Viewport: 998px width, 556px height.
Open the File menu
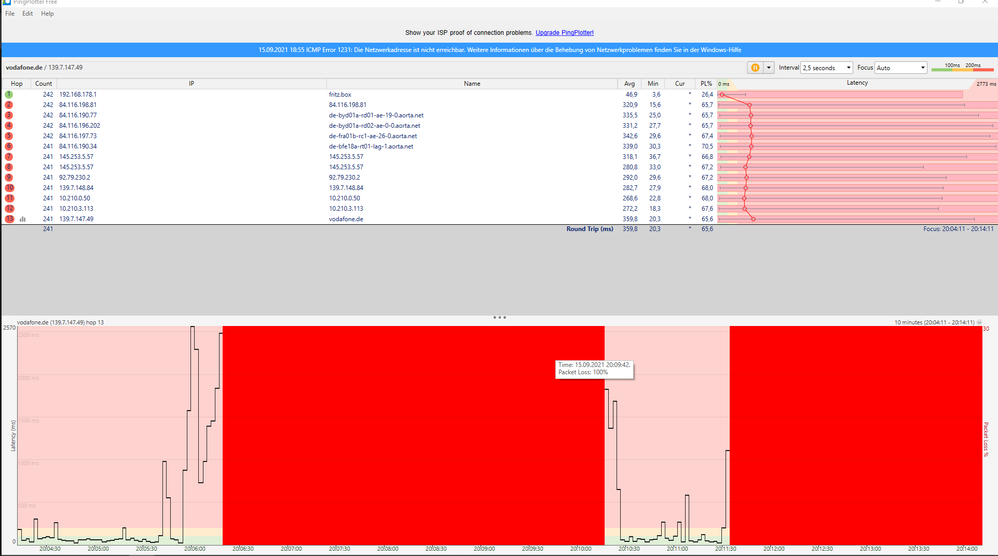(10, 13)
